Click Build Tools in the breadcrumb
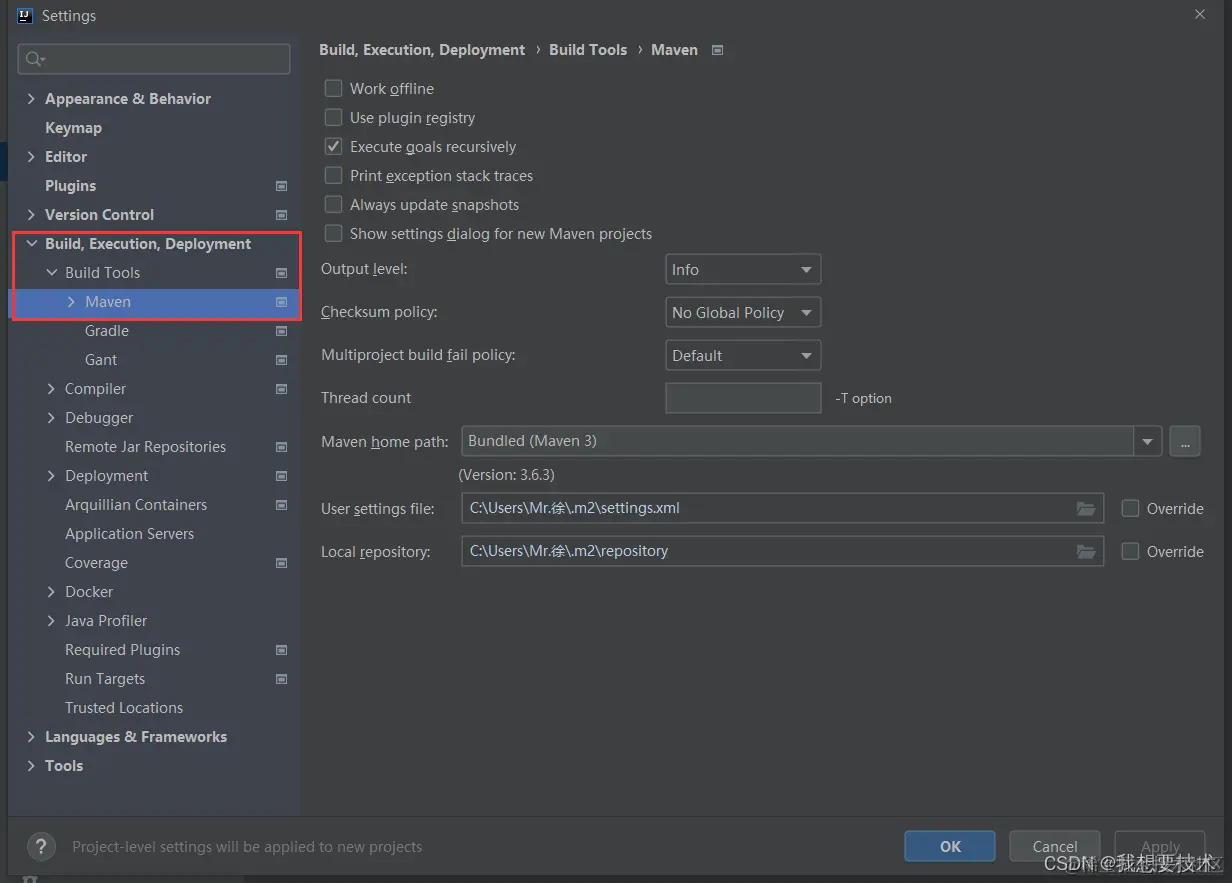The image size is (1232, 883). coord(588,50)
